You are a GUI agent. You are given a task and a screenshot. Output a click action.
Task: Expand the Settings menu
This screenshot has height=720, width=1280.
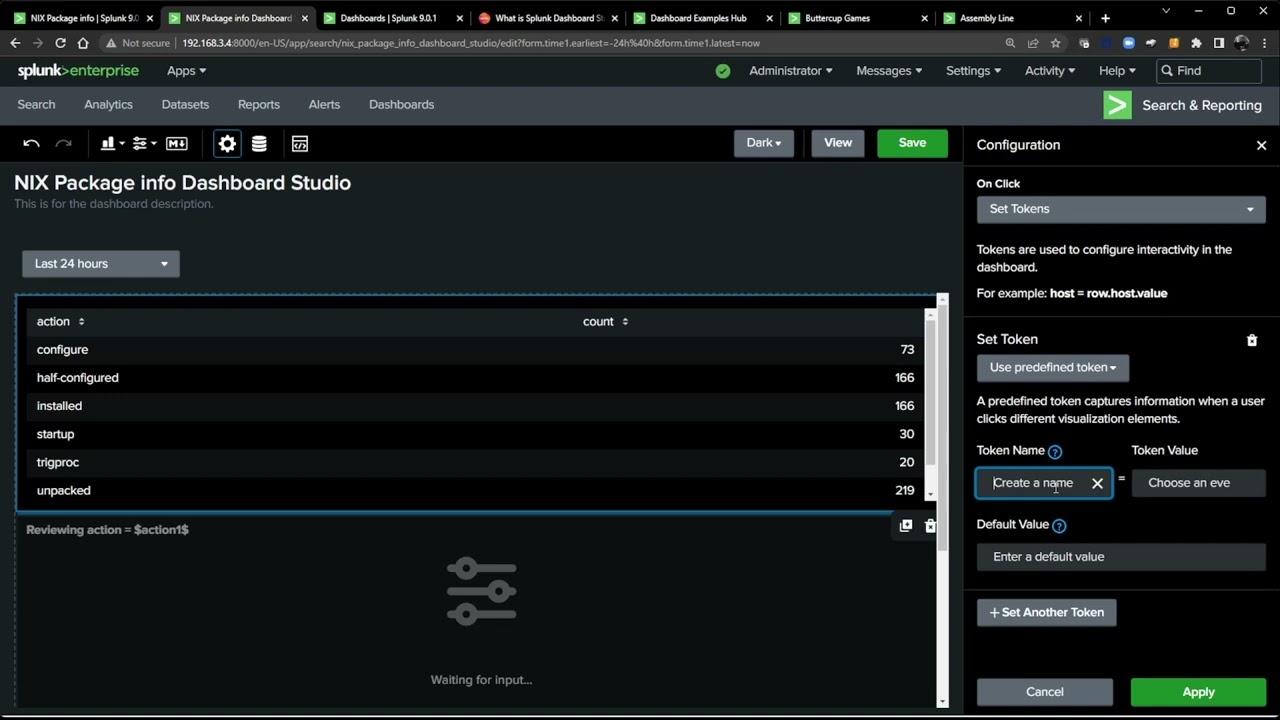click(x=973, y=71)
